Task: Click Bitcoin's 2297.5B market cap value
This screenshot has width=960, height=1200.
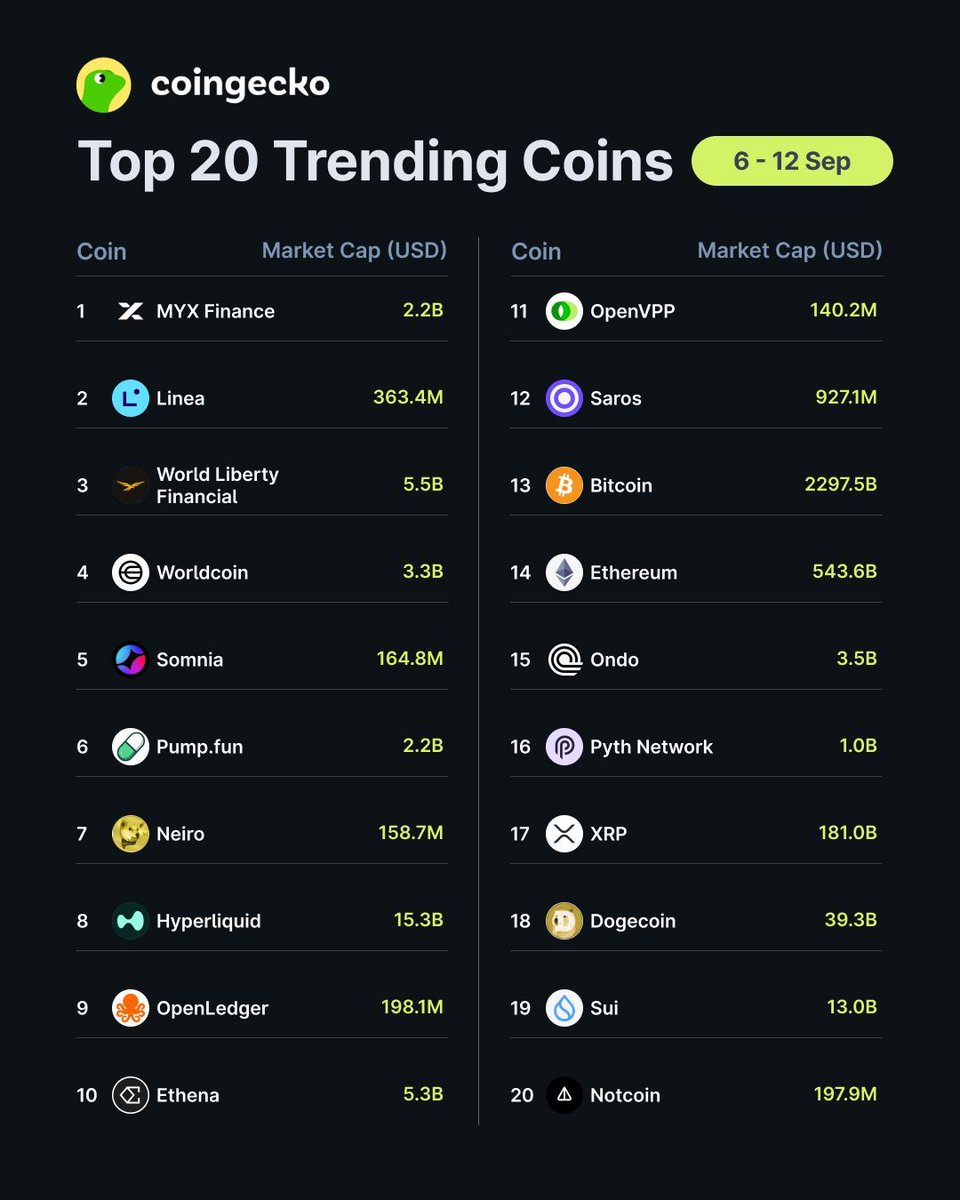Action: (x=840, y=484)
